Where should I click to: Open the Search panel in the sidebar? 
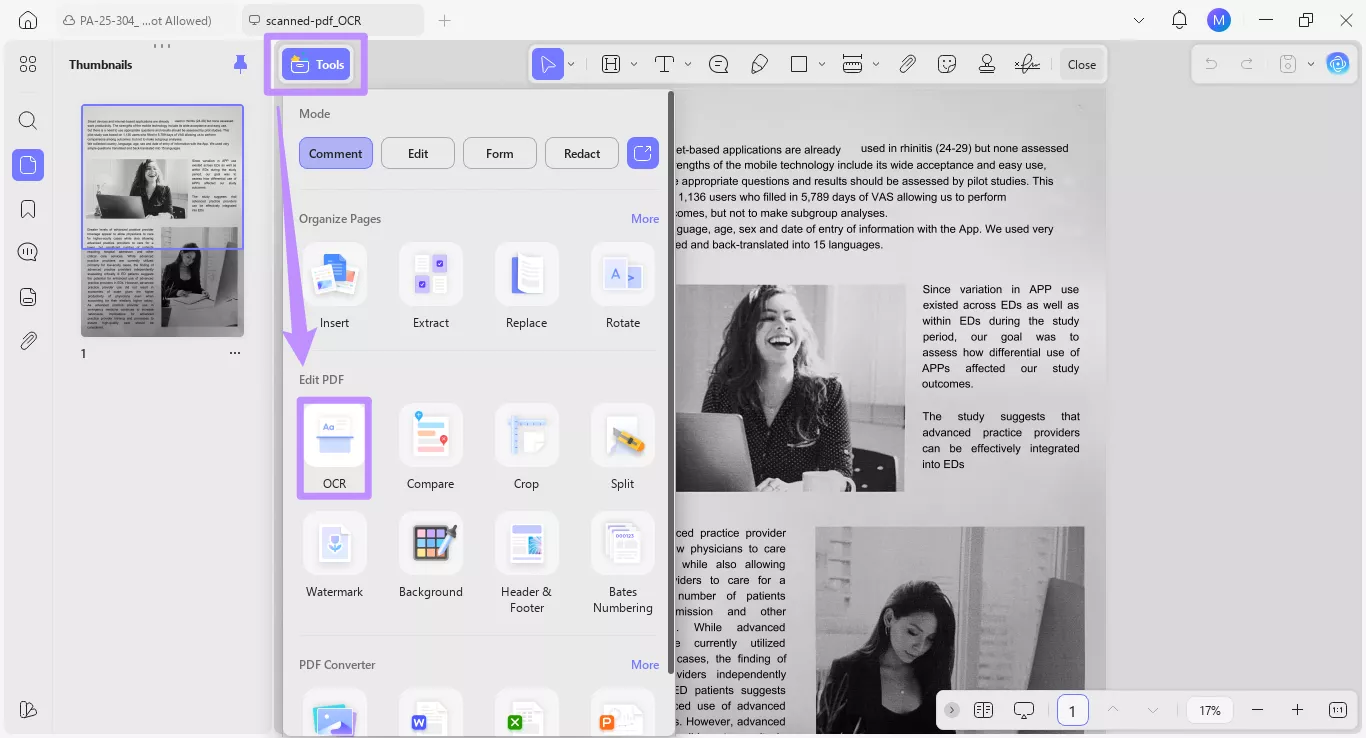click(27, 120)
